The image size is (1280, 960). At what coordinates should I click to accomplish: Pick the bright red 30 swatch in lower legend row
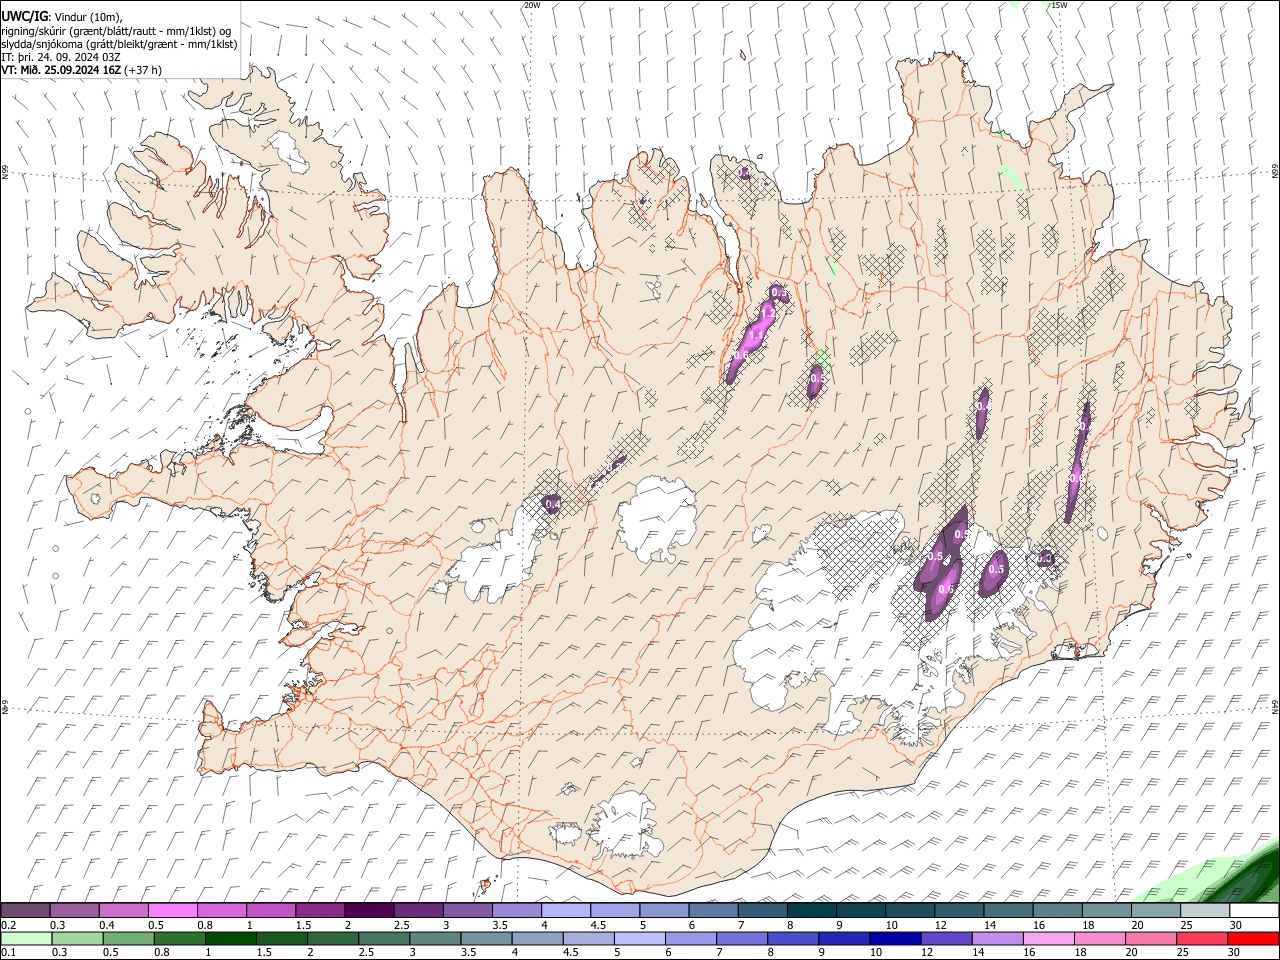click(x=1253, y=938)
